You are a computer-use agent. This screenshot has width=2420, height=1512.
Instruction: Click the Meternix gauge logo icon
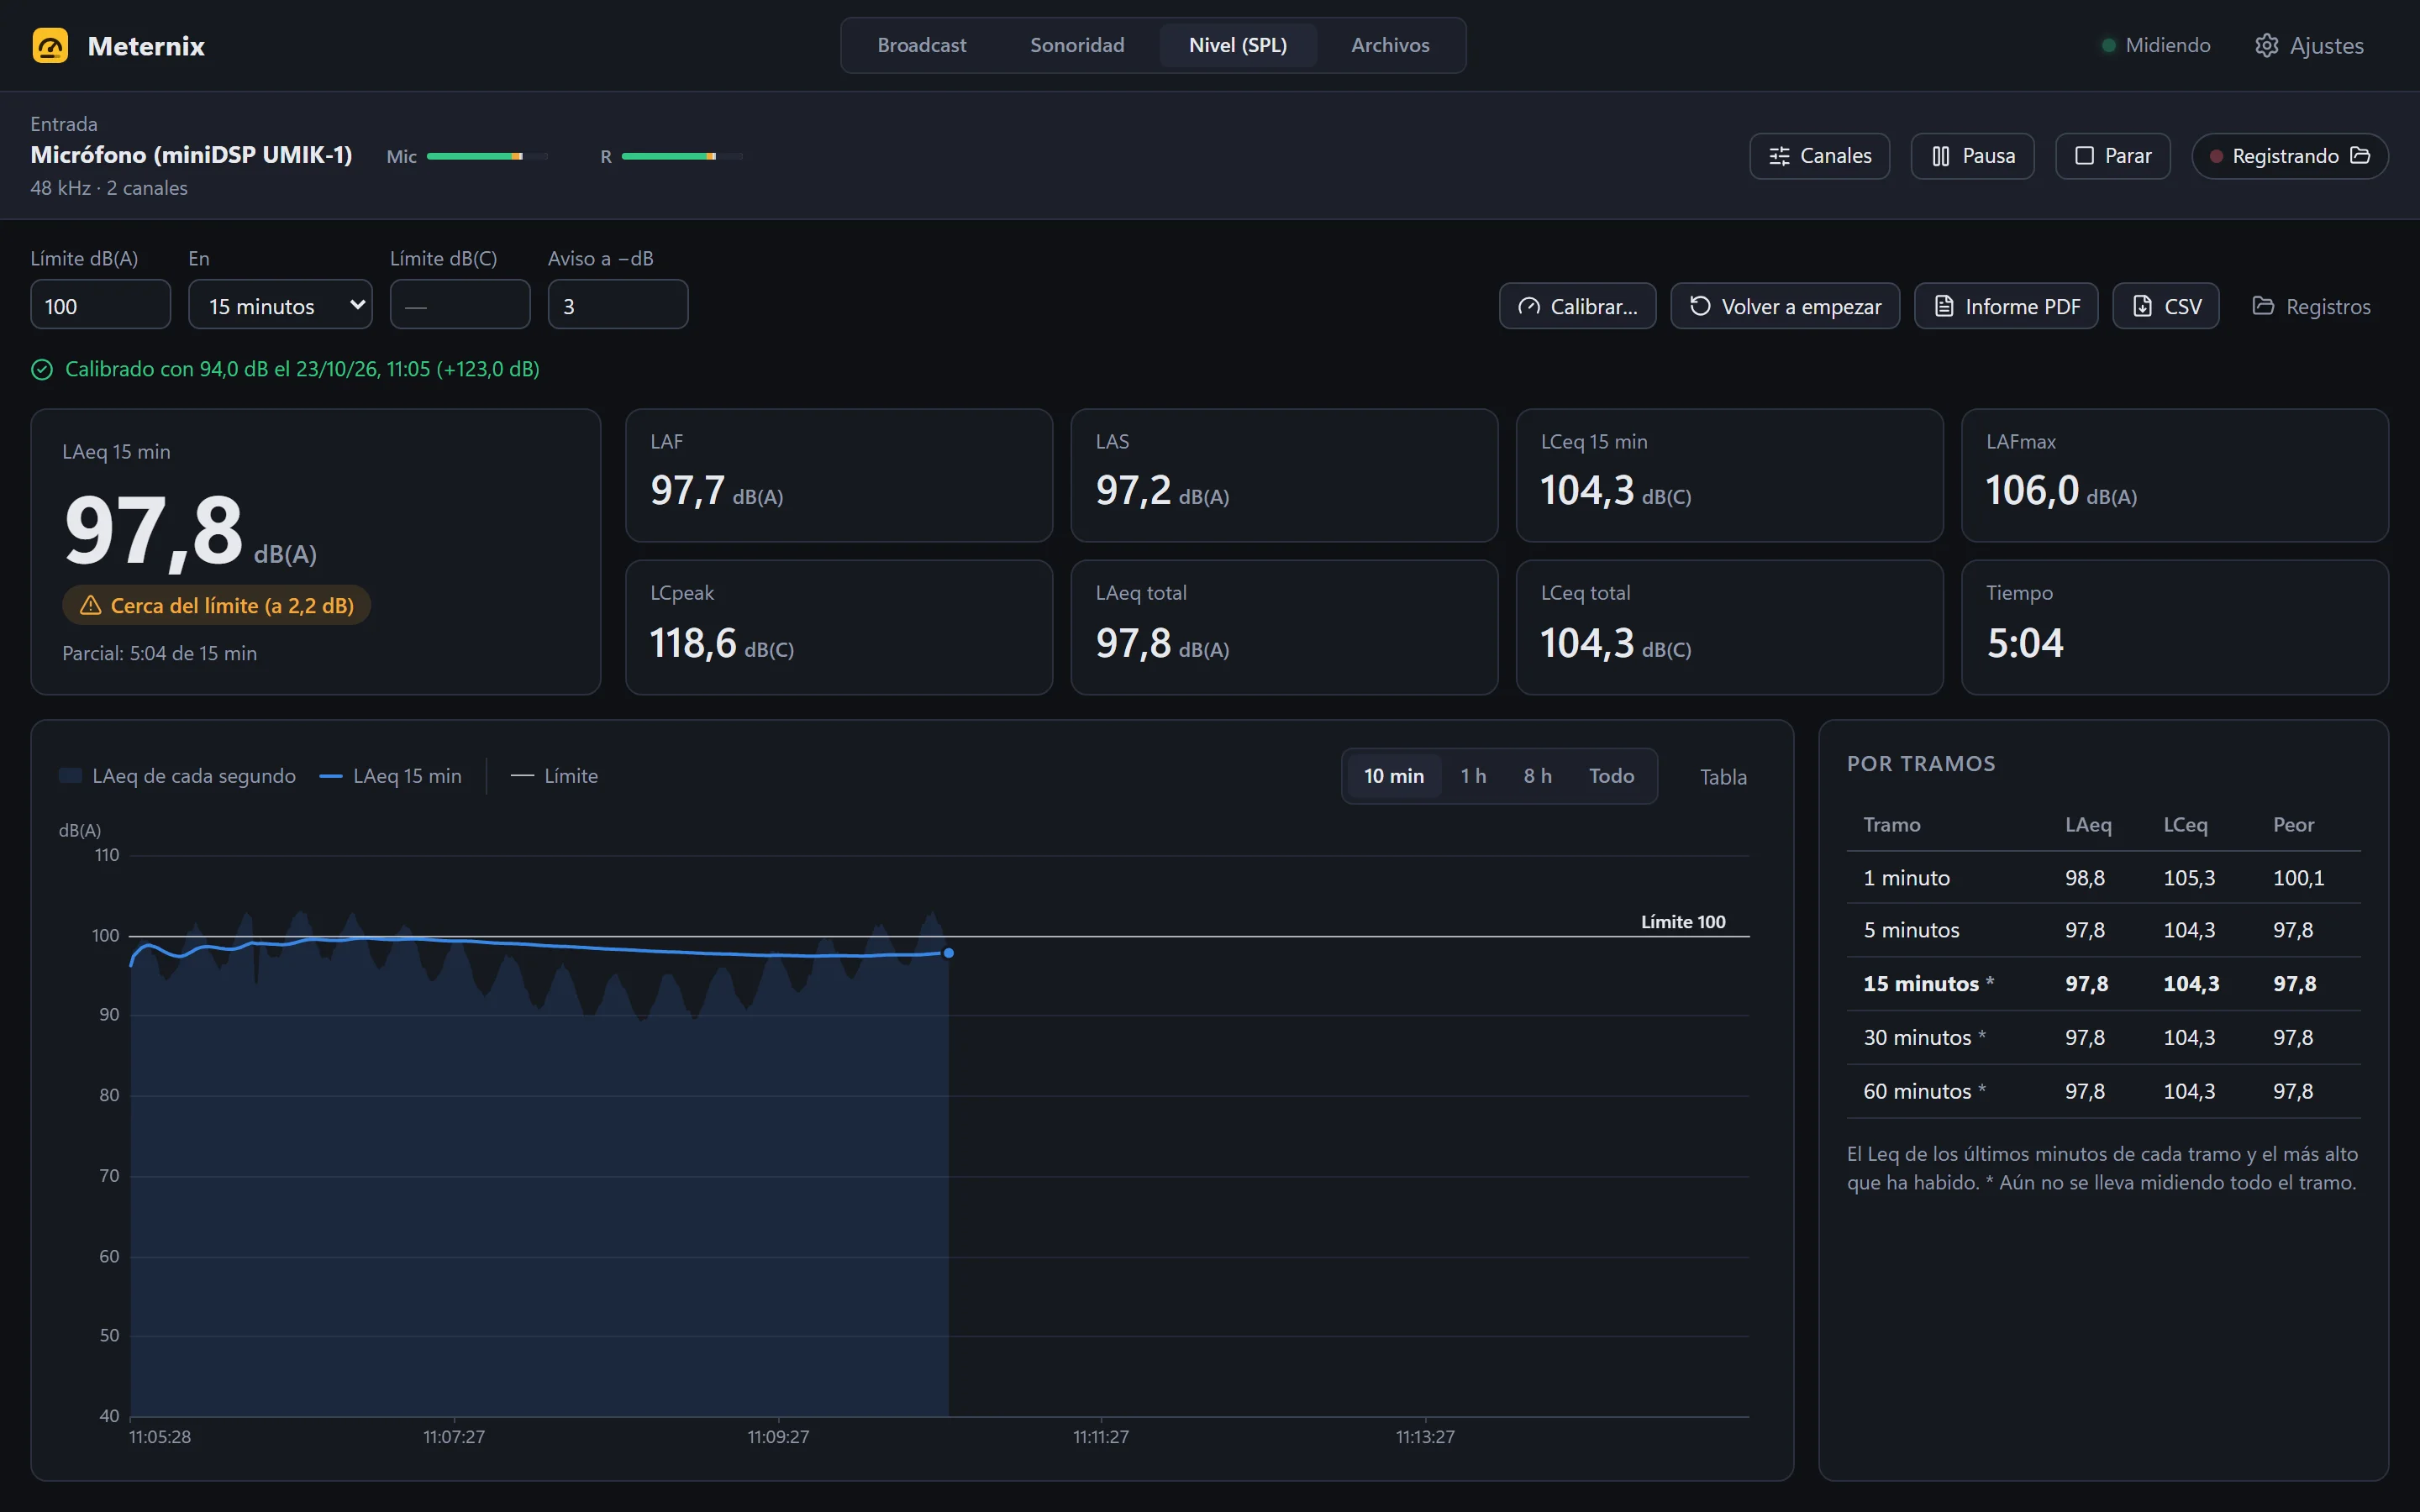pyautogui.click(x=50, y=46)
